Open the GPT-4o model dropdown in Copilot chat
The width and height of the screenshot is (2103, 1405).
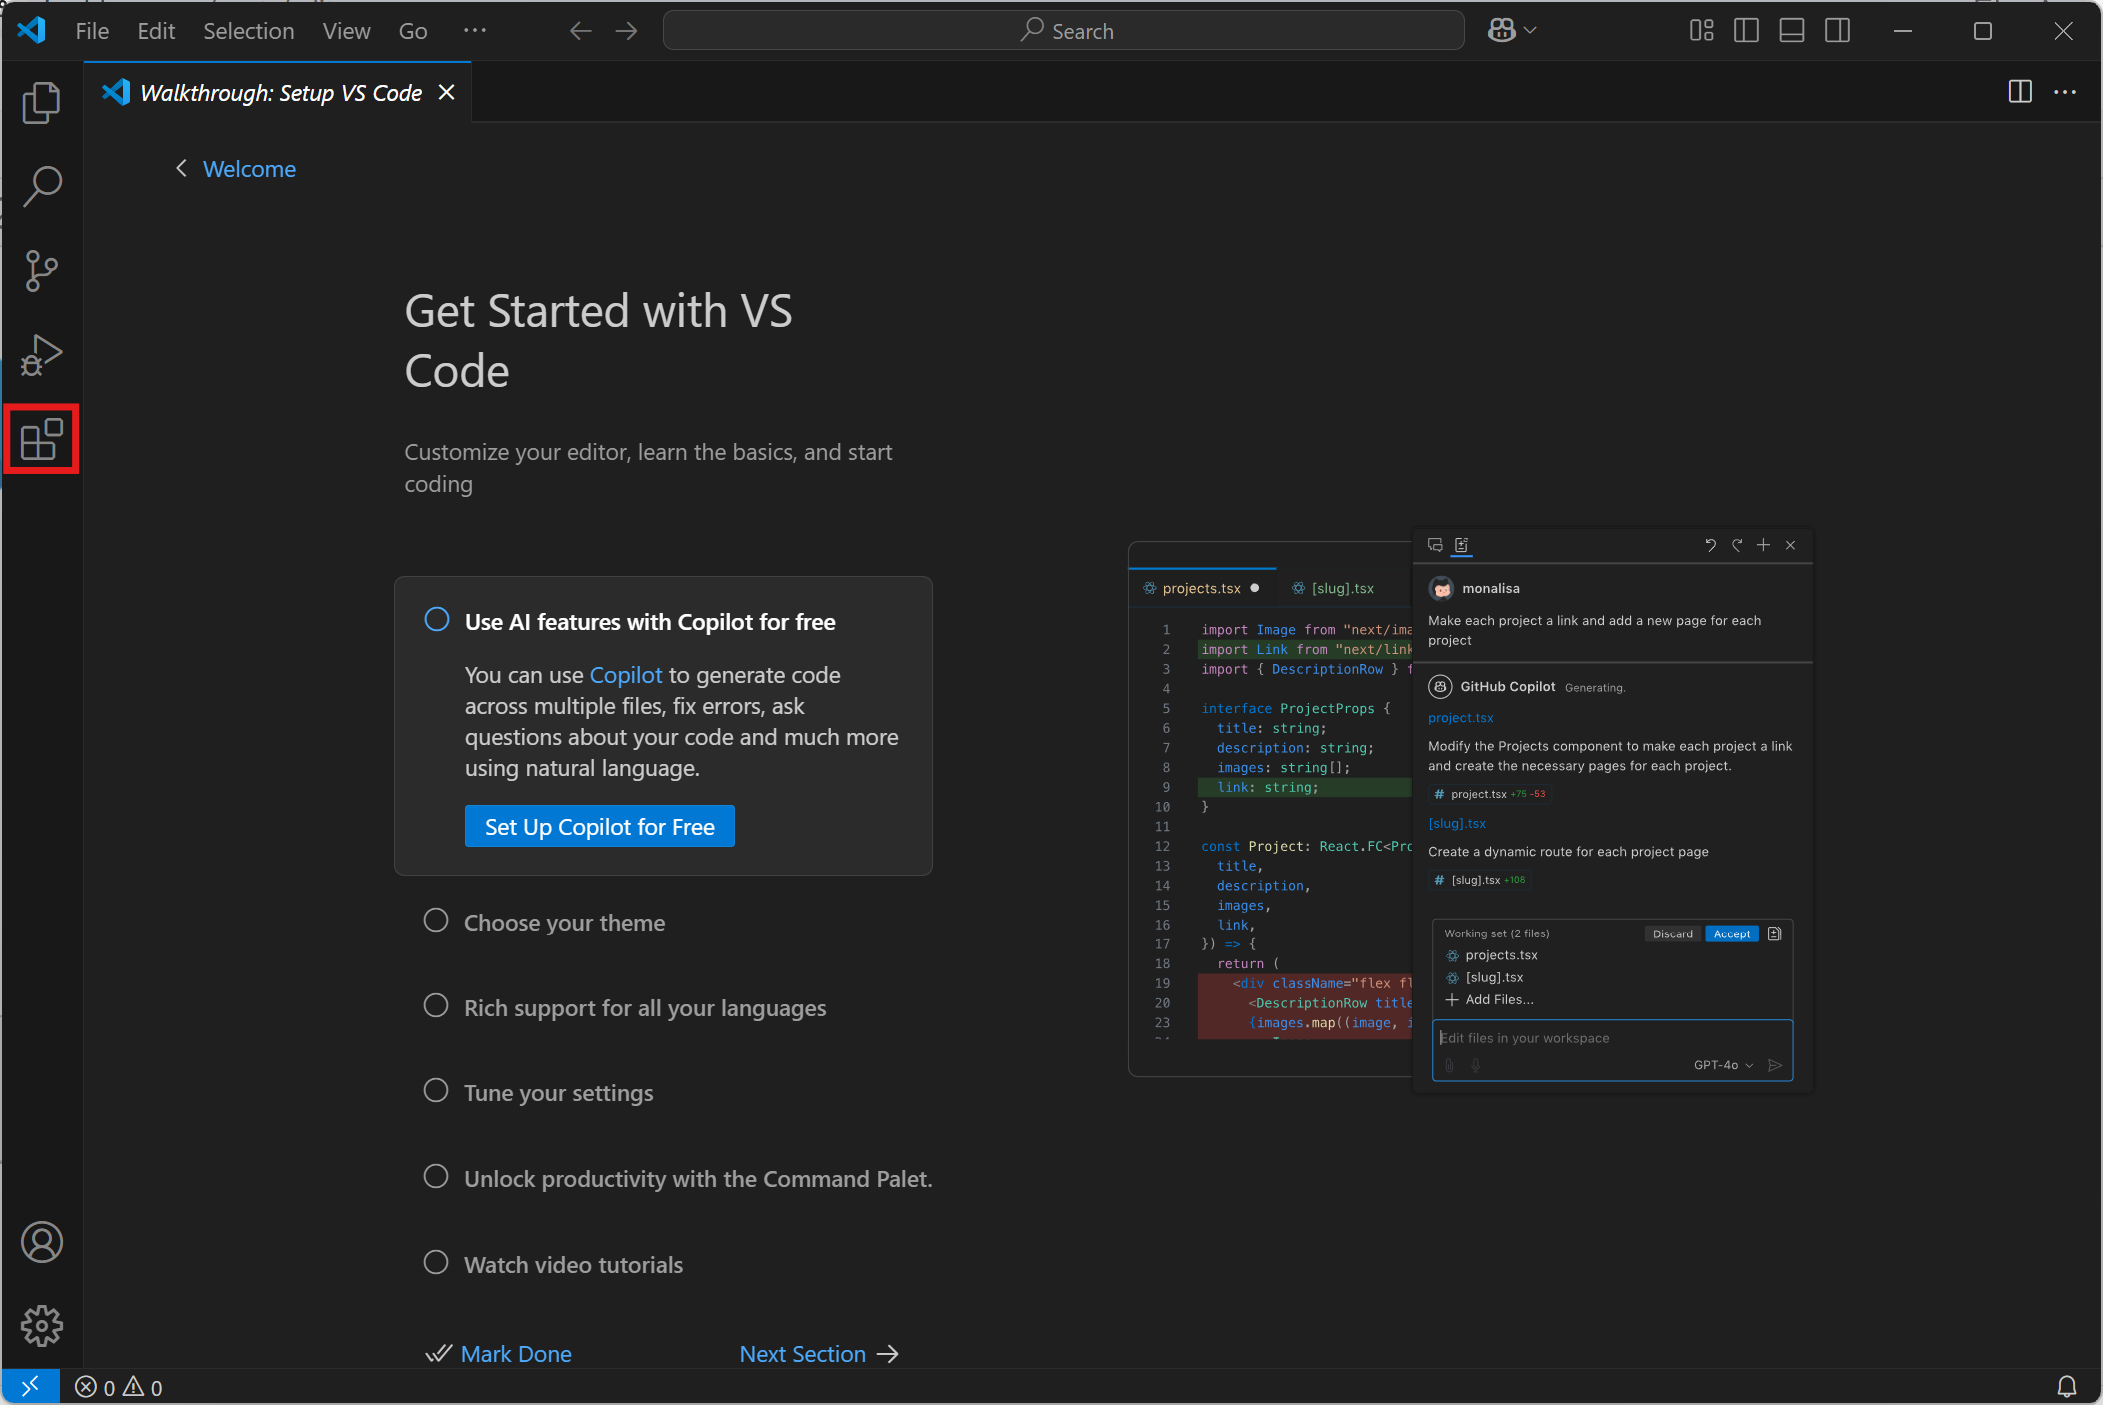point(1721,1065)
